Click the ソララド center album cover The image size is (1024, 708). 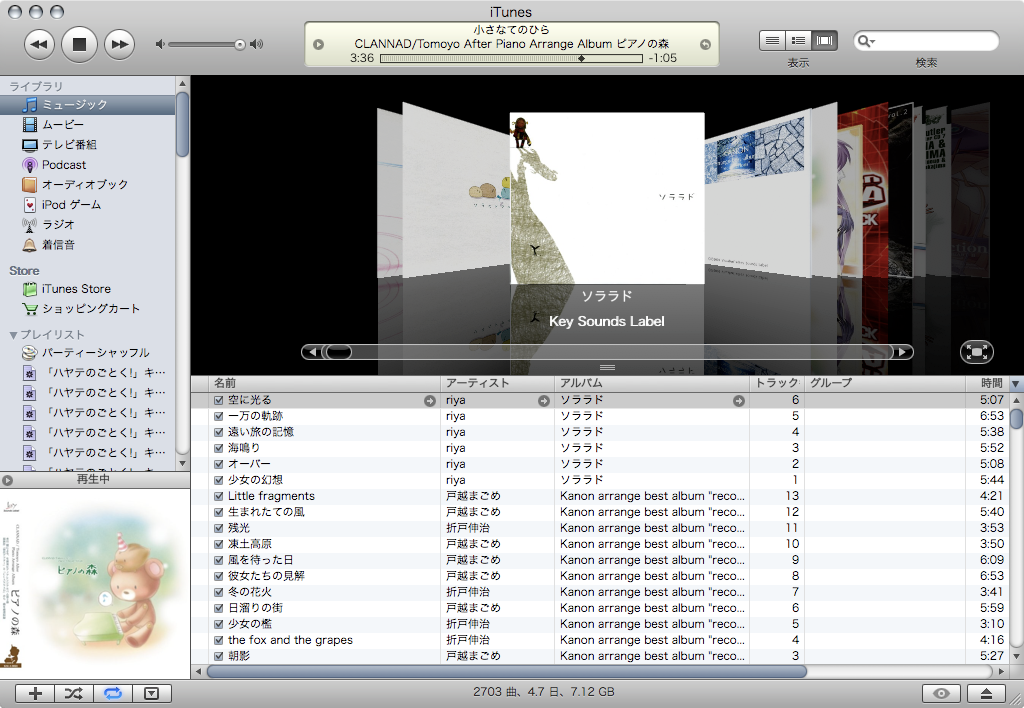click(607, 199)
